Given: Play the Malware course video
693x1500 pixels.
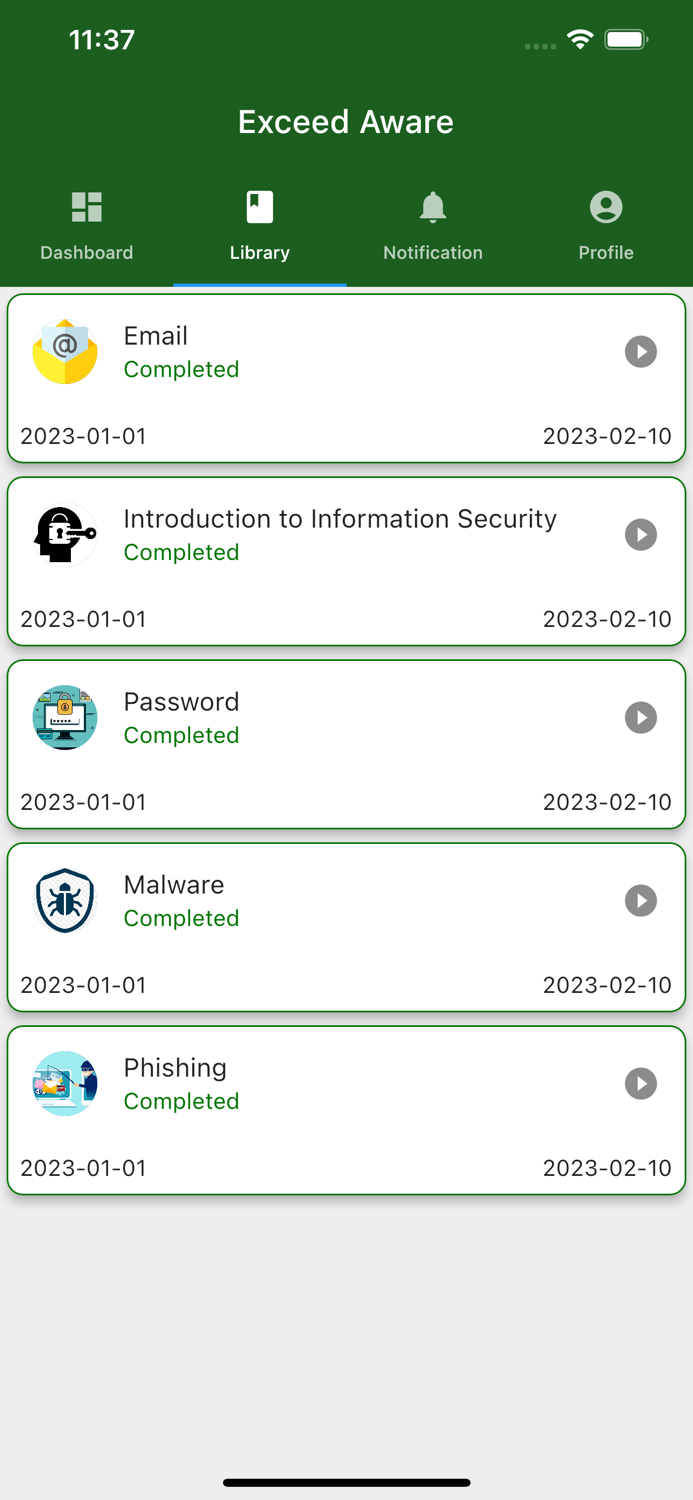Looking at the screenshot, I should coord(641,900).
